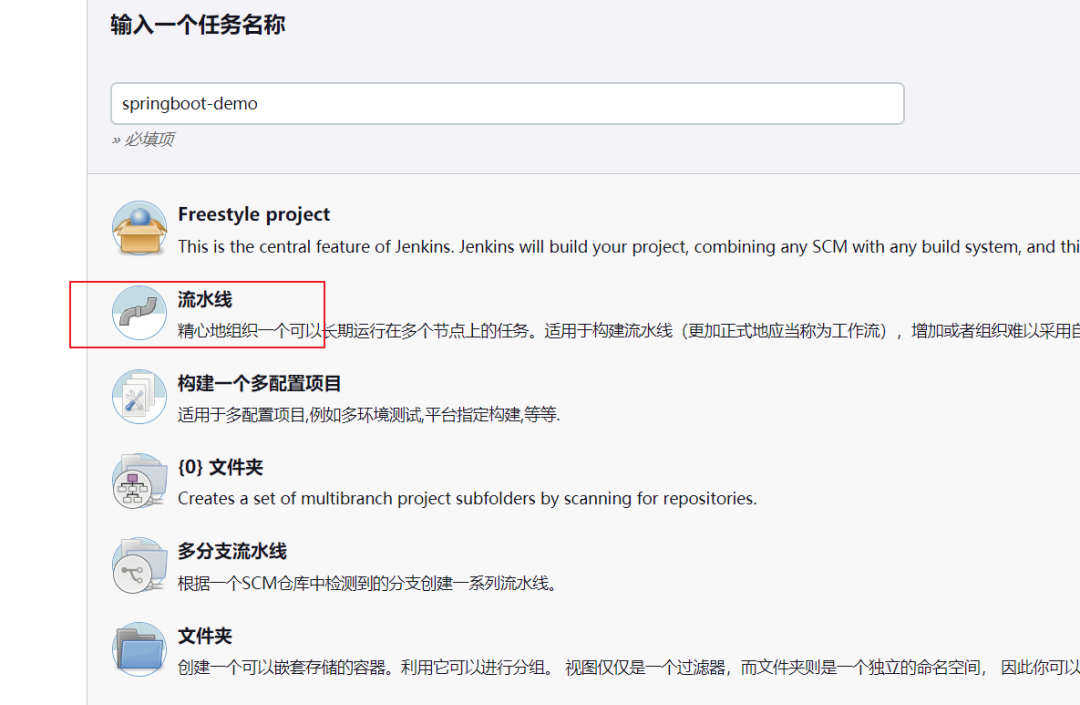1080x705 pixels.
Task: Pick the 文件夹 title at the bottom
Action: pyautogui.click(x=205, y=635)
